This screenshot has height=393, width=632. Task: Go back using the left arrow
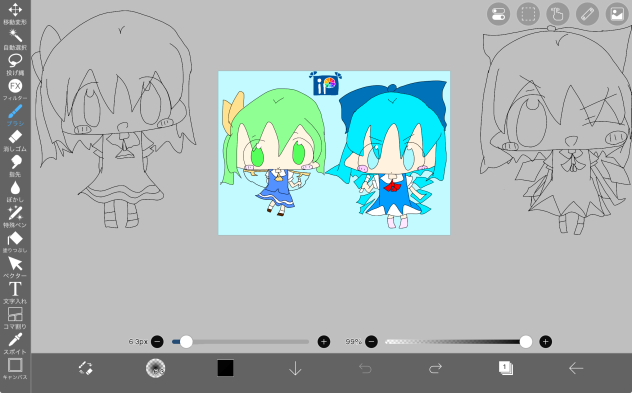pos(576,368)
